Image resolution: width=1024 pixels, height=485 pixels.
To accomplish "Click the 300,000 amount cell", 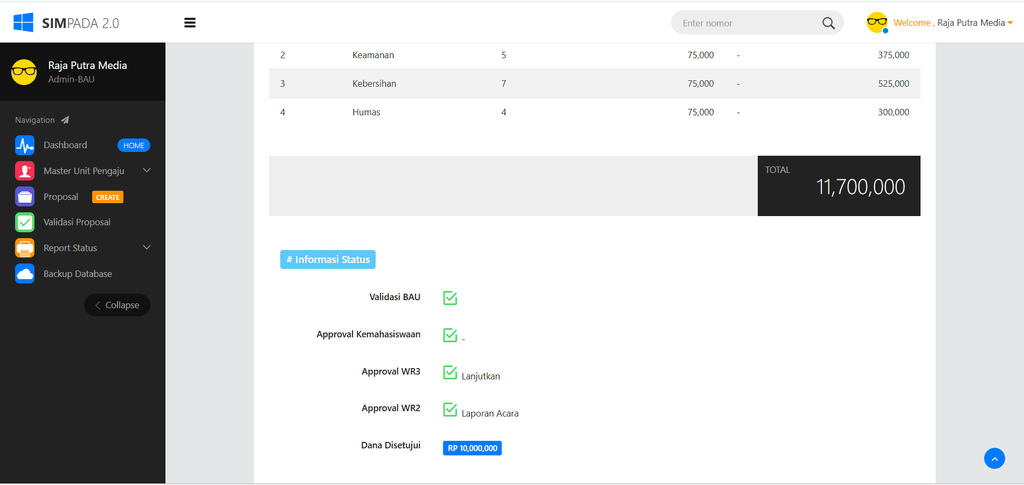I will coord(893,112).
